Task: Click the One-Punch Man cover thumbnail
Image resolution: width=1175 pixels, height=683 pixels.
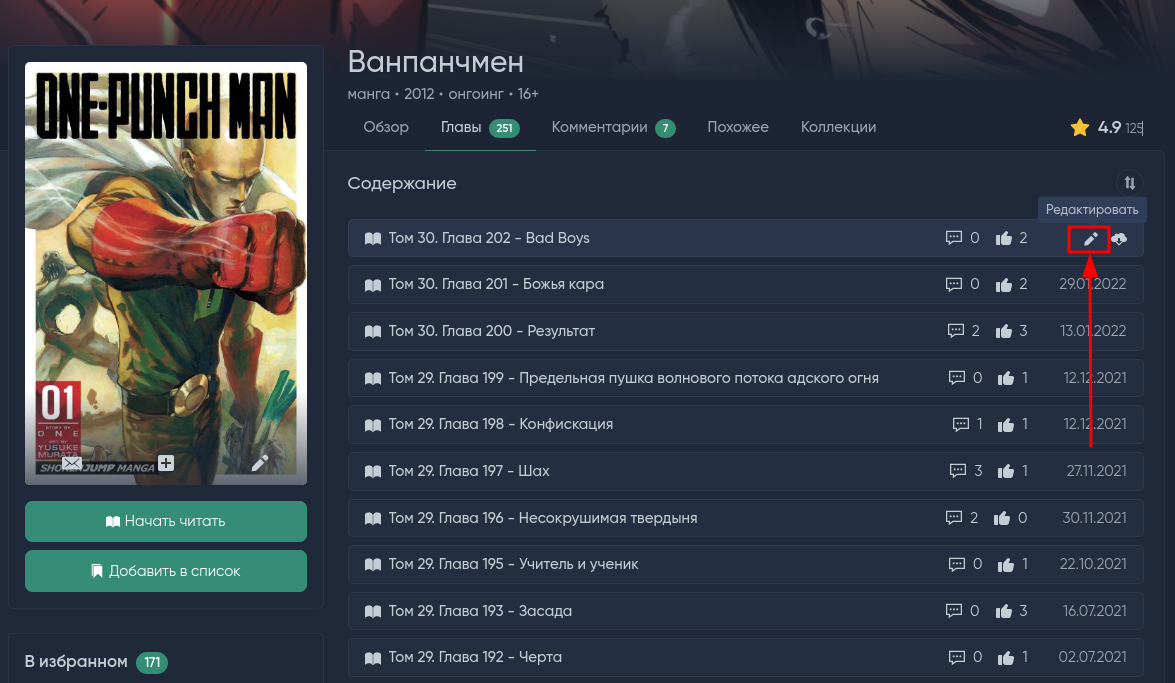Action: (x=166, y=274)
